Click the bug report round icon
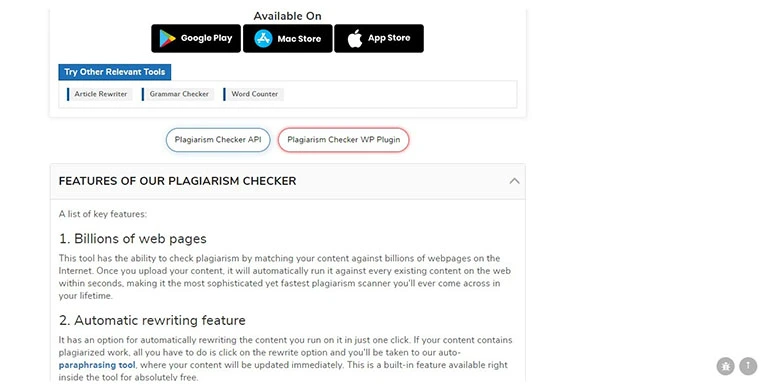The image size is (764, 389). [x=725, y=366]
